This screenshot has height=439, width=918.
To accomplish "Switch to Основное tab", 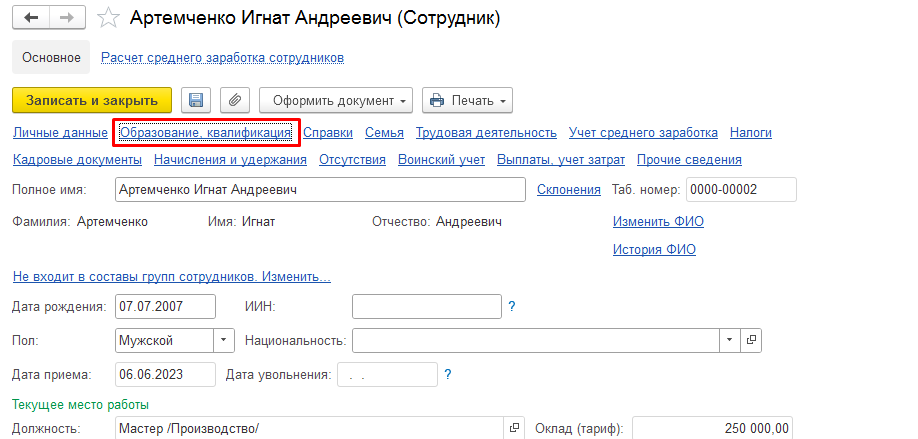I will point(51,58).
